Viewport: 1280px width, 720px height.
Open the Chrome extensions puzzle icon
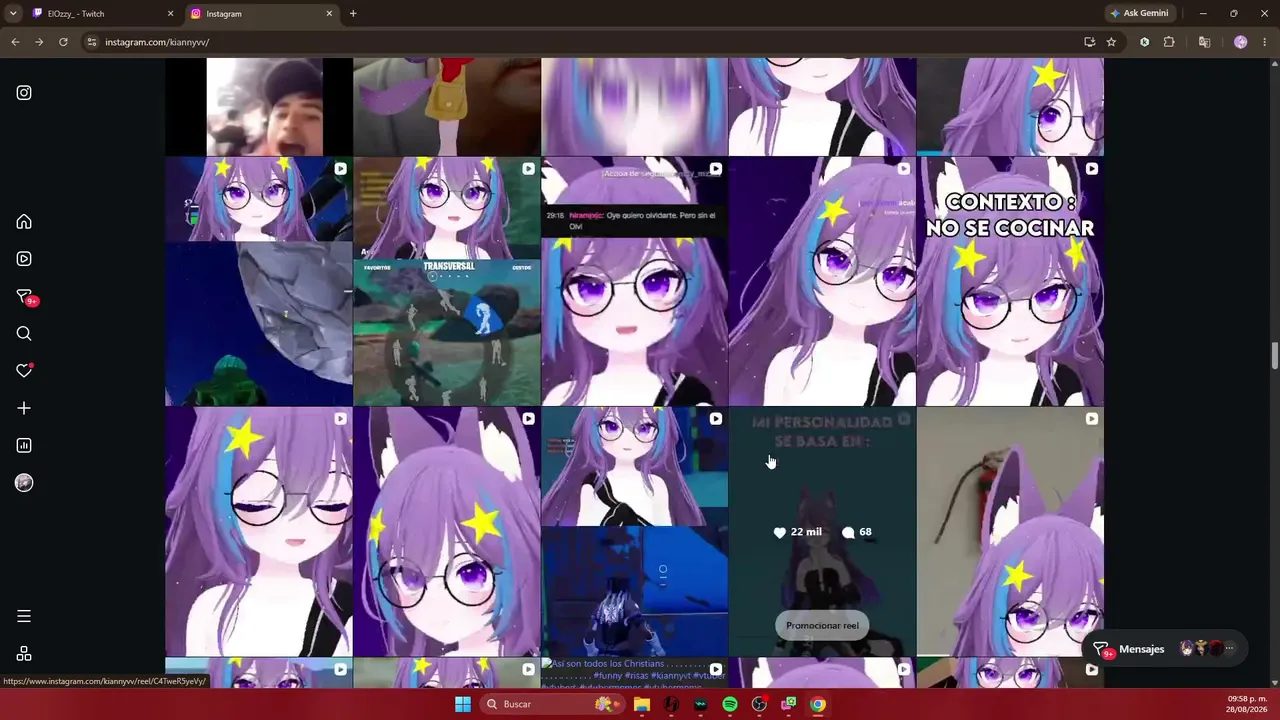(1169, 42)
